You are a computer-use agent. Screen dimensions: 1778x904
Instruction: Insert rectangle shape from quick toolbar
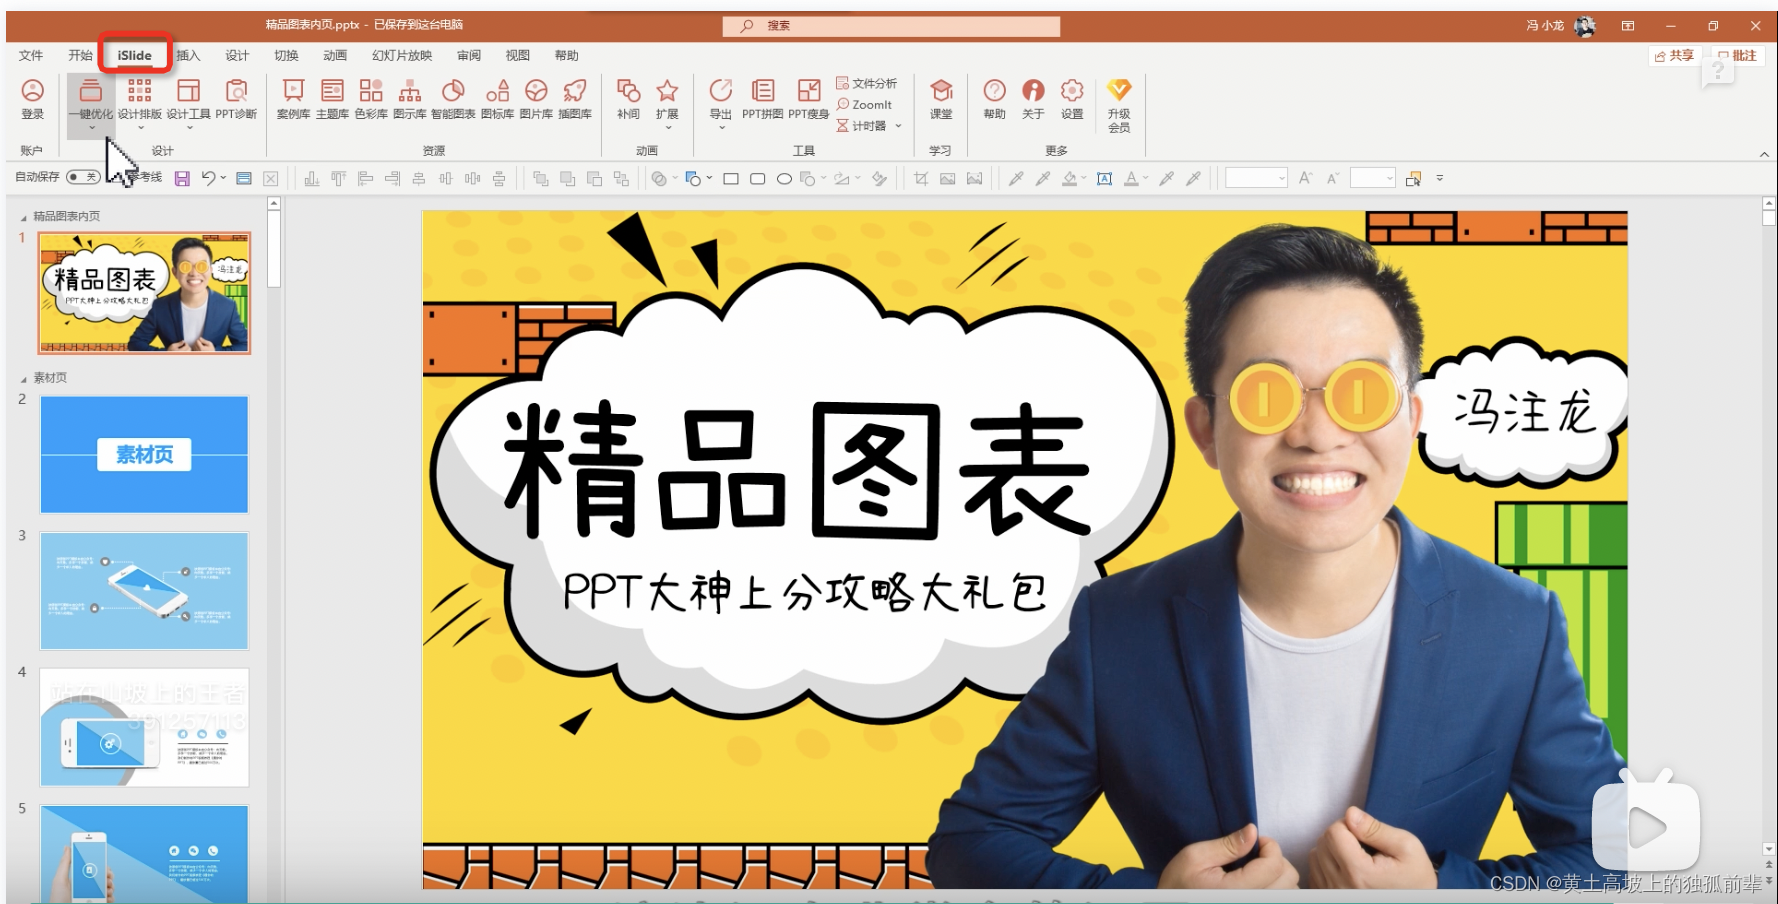point(731,179)
